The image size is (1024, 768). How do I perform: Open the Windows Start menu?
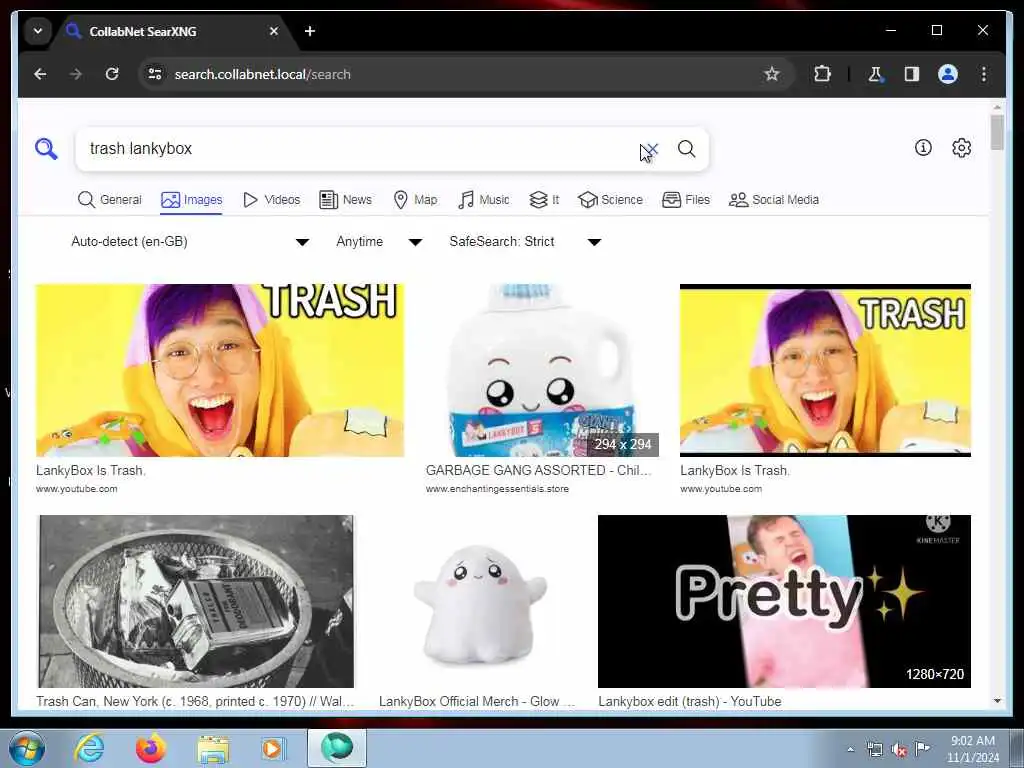point(27,748)
